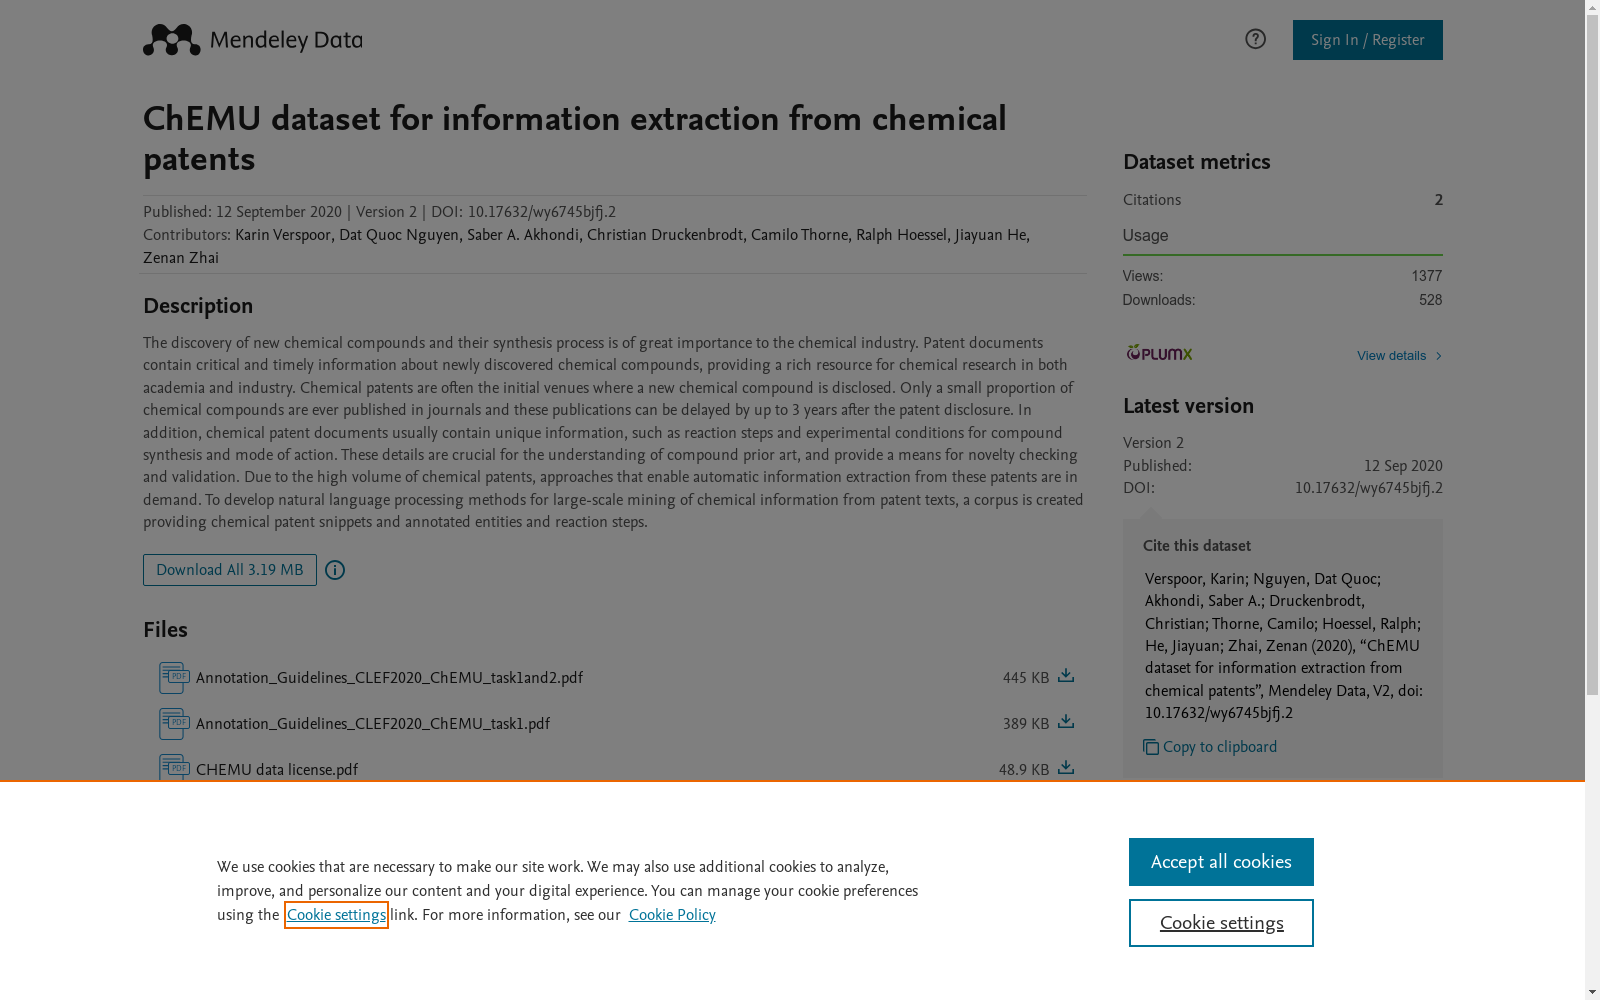Click the PlumX metrics logo
1600x1000 pixels.
(x=1160, y=353)
